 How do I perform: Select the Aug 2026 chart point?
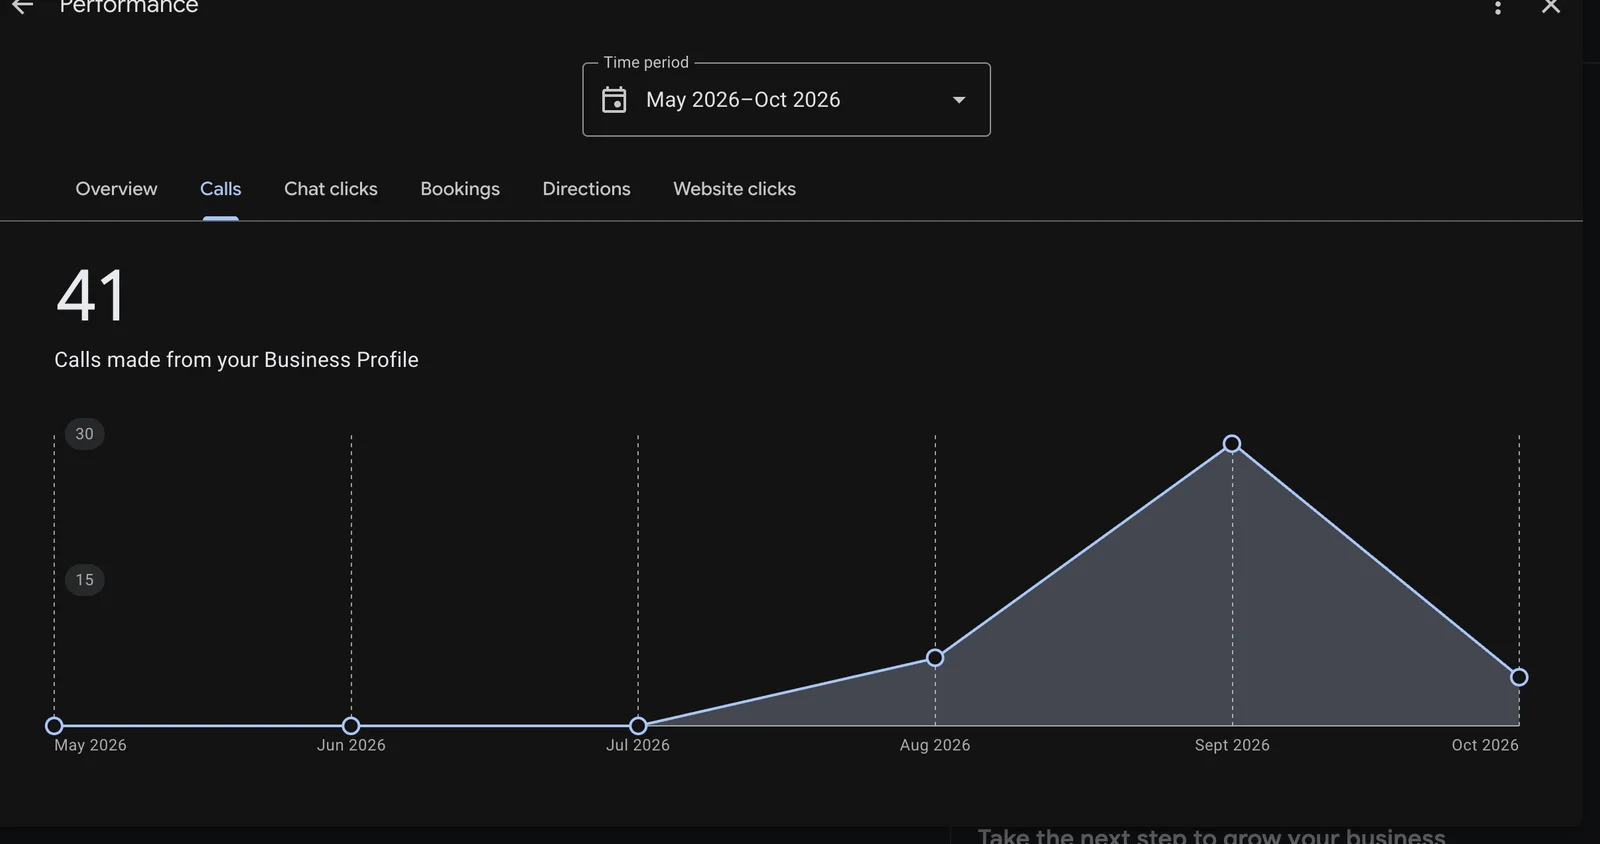pos(935,658)
